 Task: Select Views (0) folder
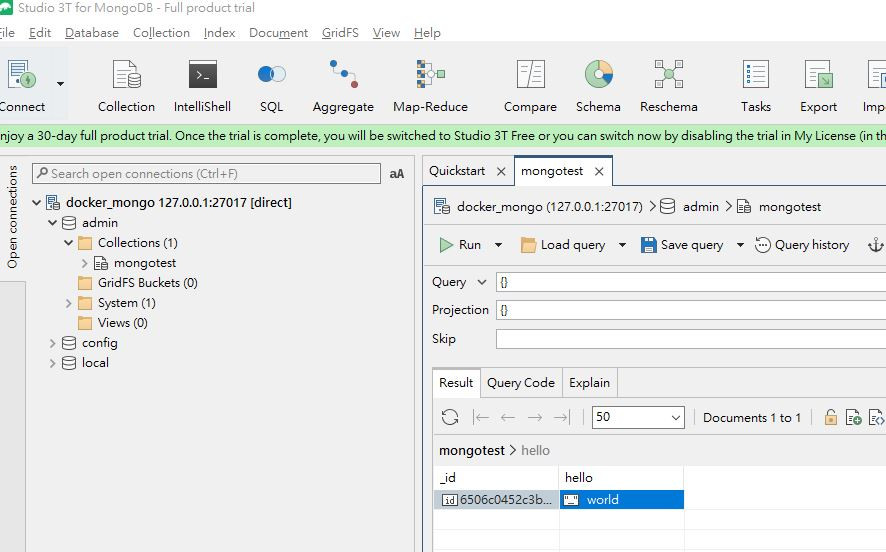click(x=123, y=323)
